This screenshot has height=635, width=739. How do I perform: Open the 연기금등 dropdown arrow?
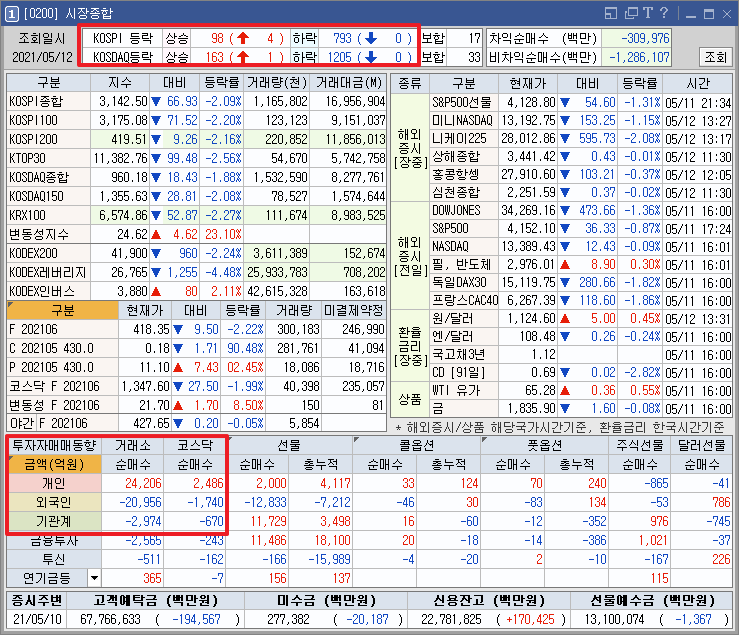[x=94, y=578]
